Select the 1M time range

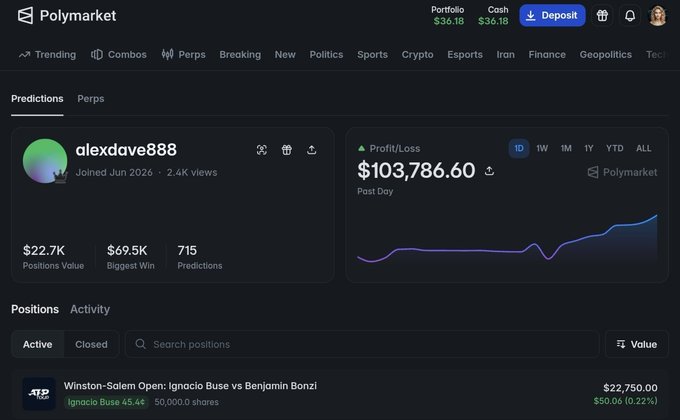566,148
